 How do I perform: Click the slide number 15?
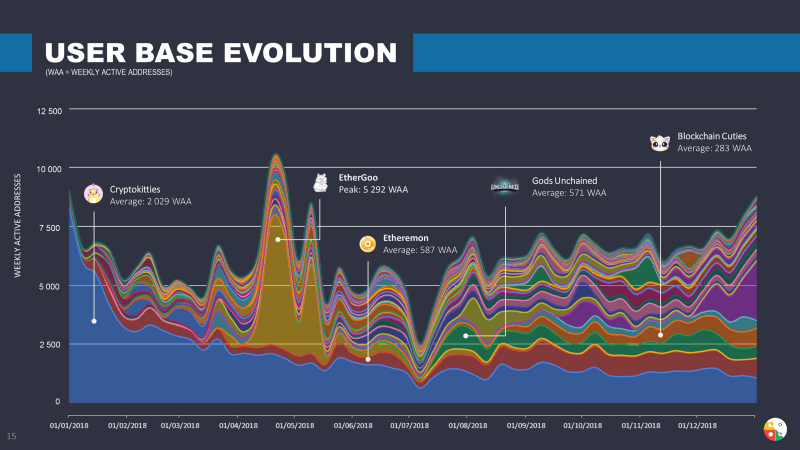click(x=12, y=437)
